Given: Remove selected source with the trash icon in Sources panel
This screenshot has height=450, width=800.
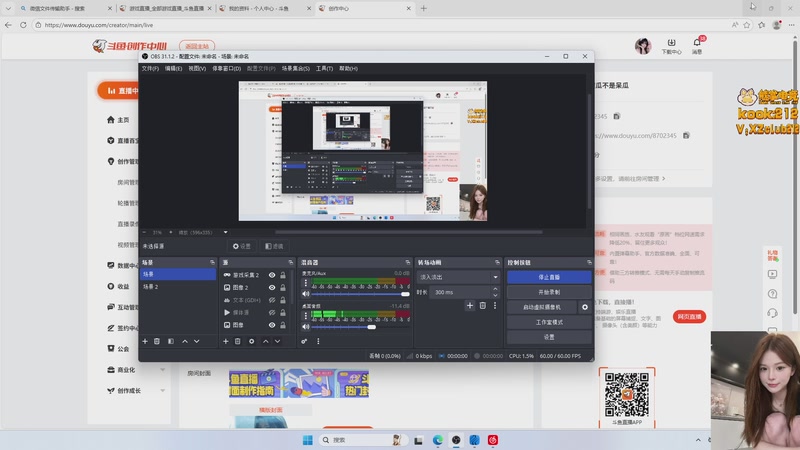Looking at the screenshot, I should (238, 341).
